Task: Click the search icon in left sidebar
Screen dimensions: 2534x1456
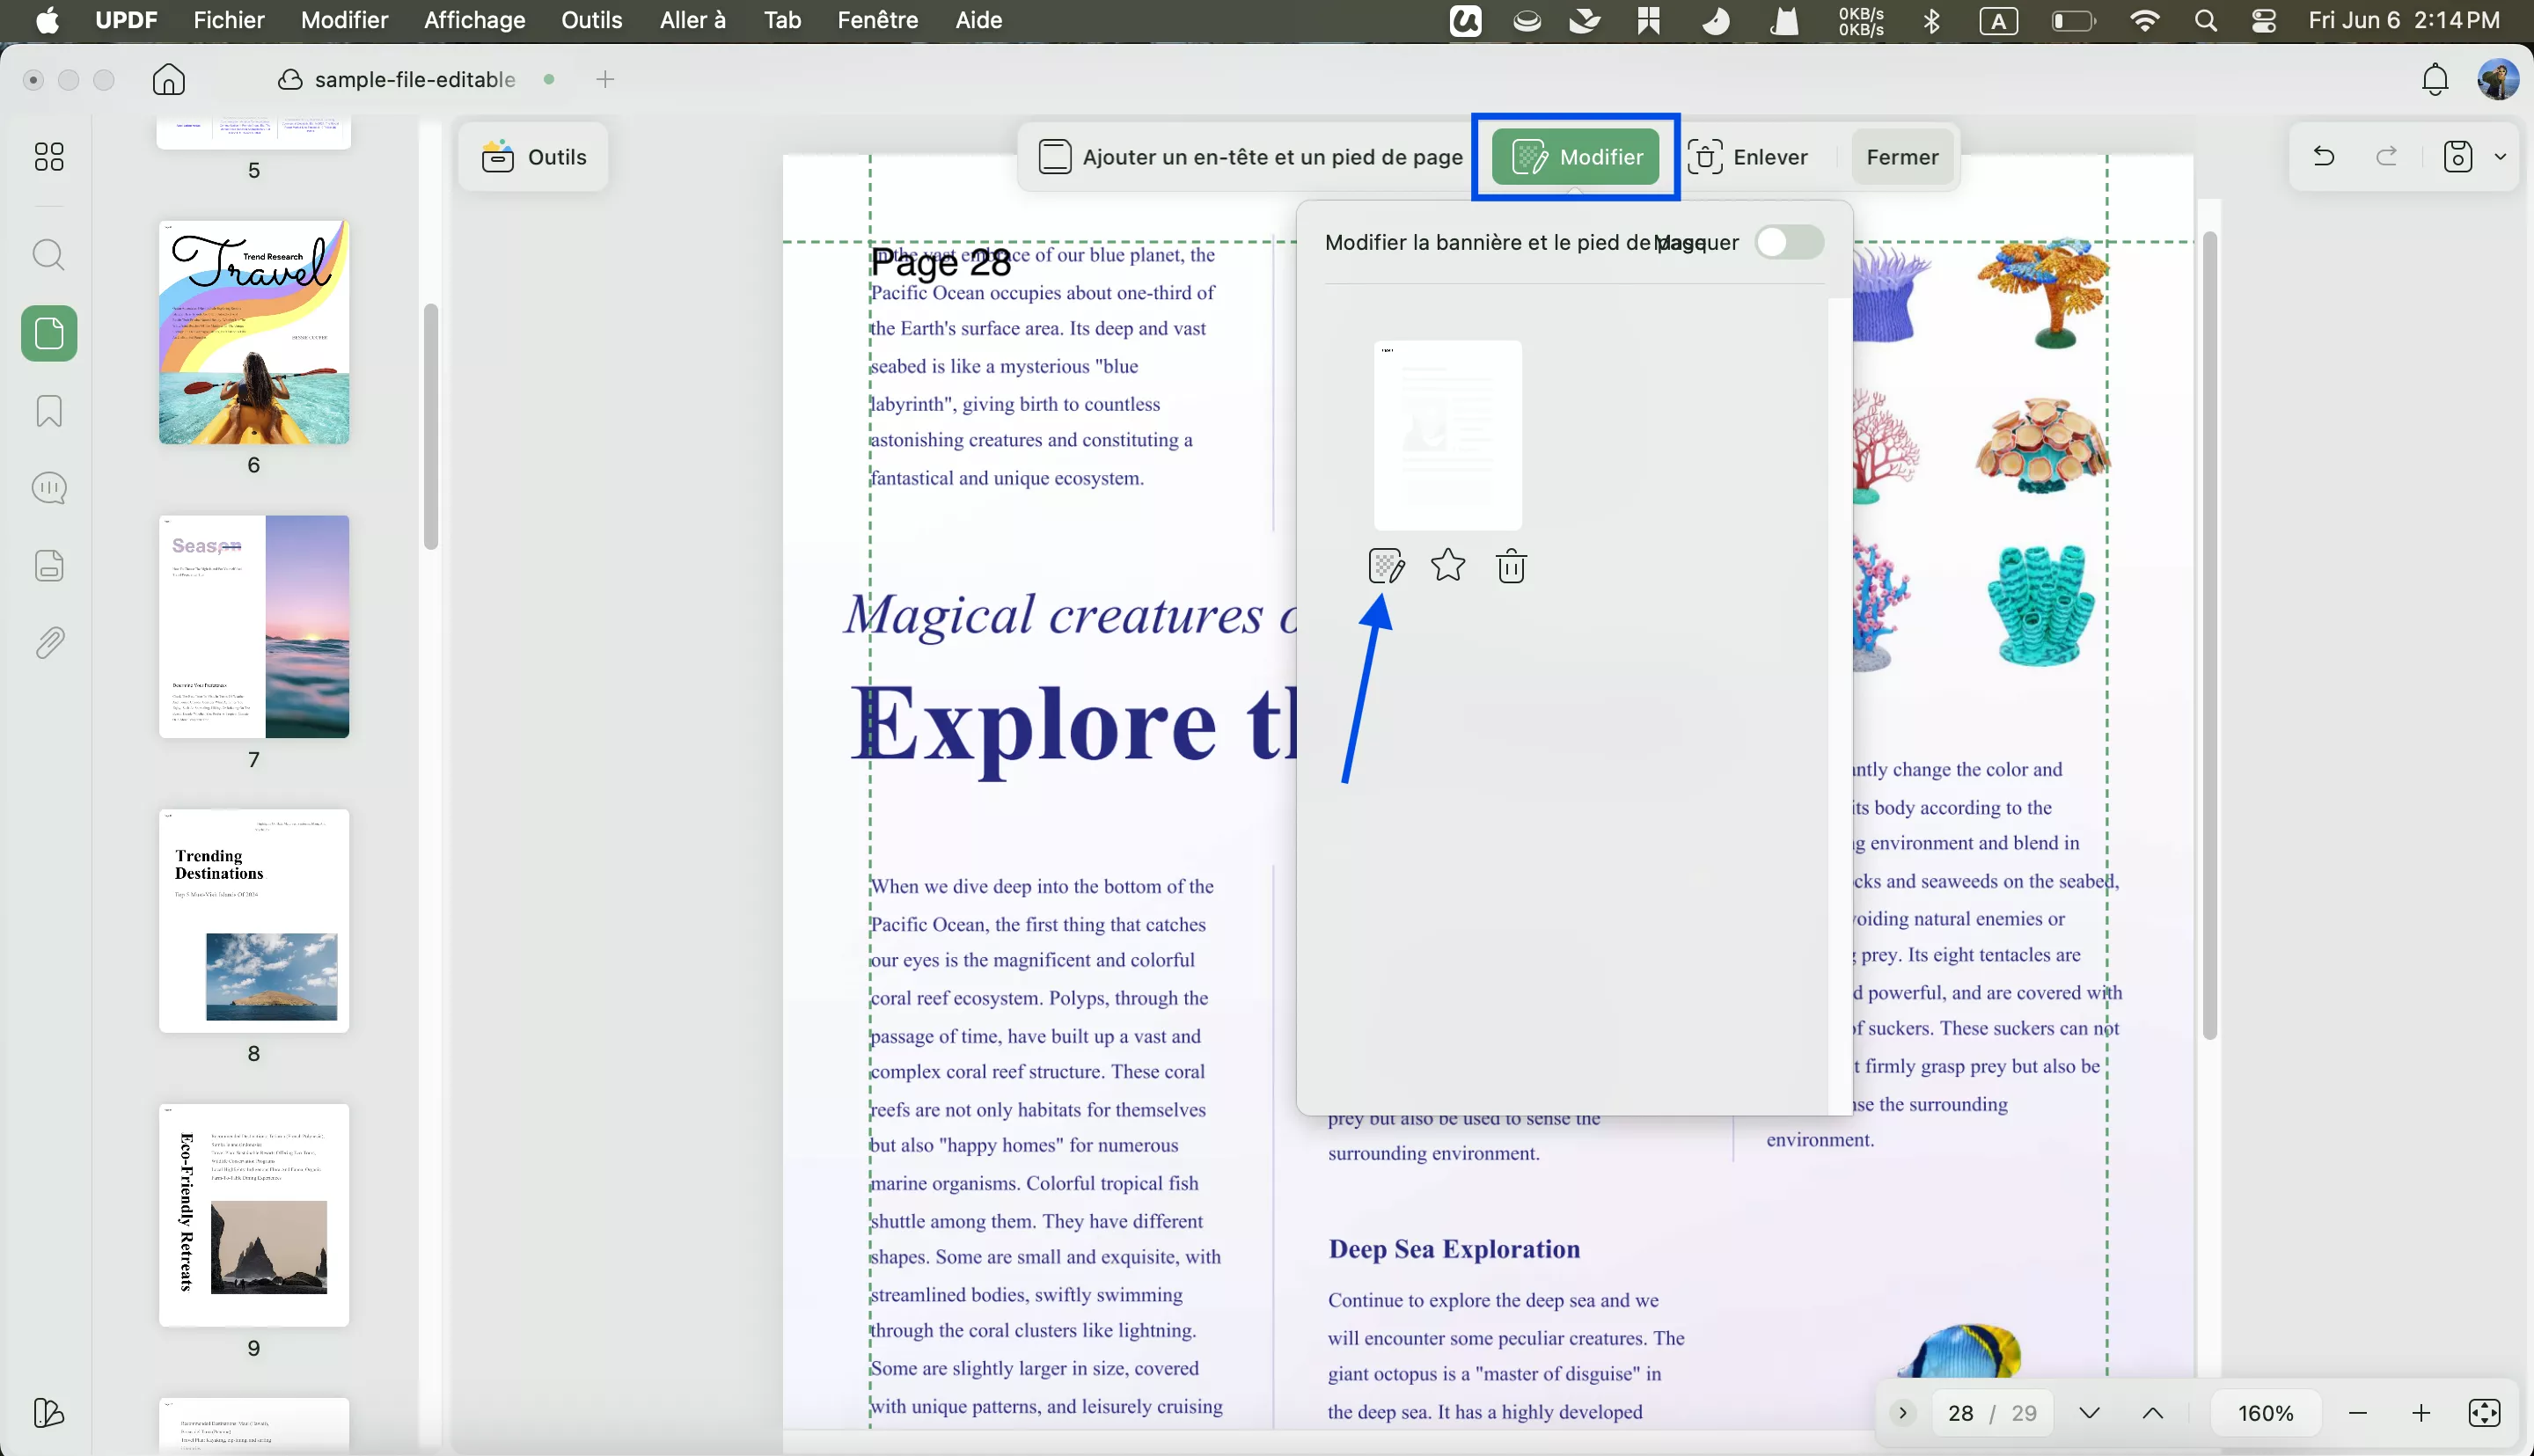Action: pyautogui.click(x=49, y=255)
